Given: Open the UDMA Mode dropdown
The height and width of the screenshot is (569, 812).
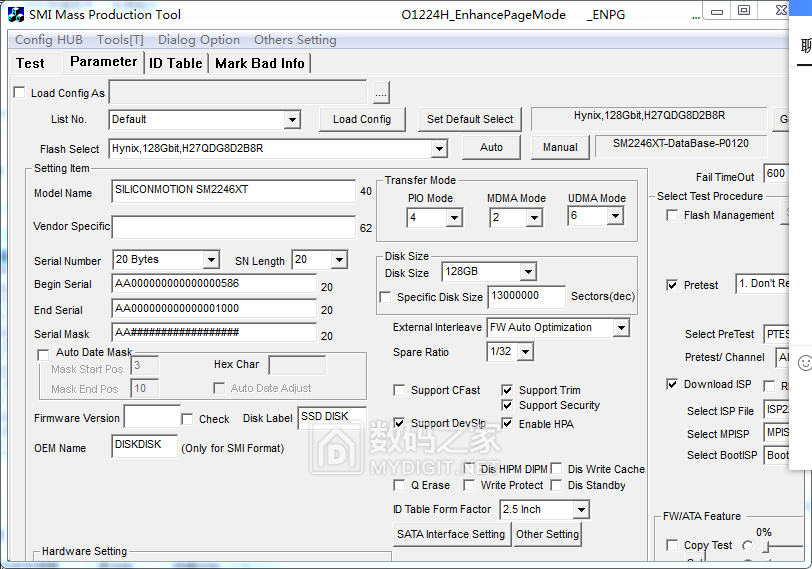Looking at the screenshot, I should (615, 216).
